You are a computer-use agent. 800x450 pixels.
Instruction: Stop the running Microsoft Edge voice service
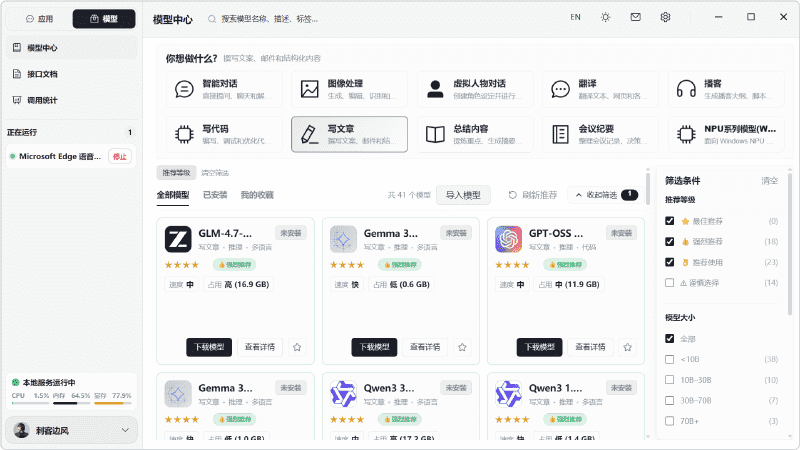click(120, 157)
